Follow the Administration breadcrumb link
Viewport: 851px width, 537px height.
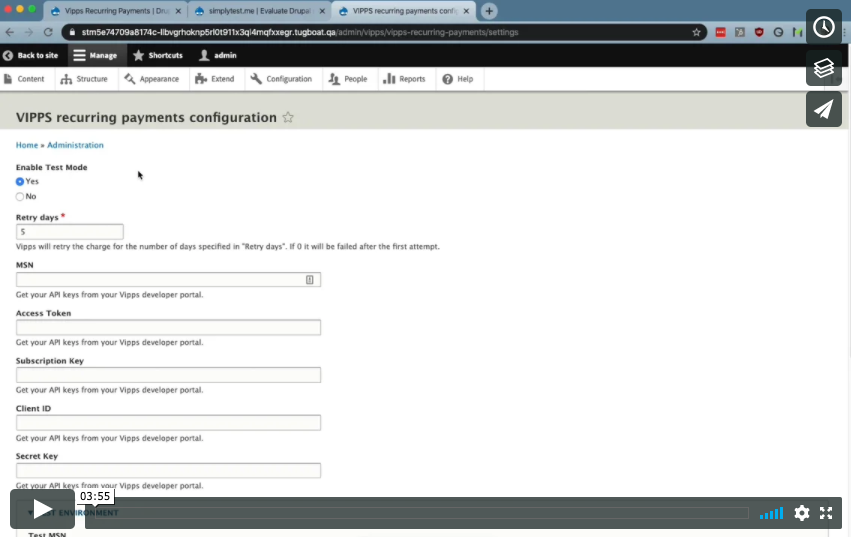tap(75, 145)
